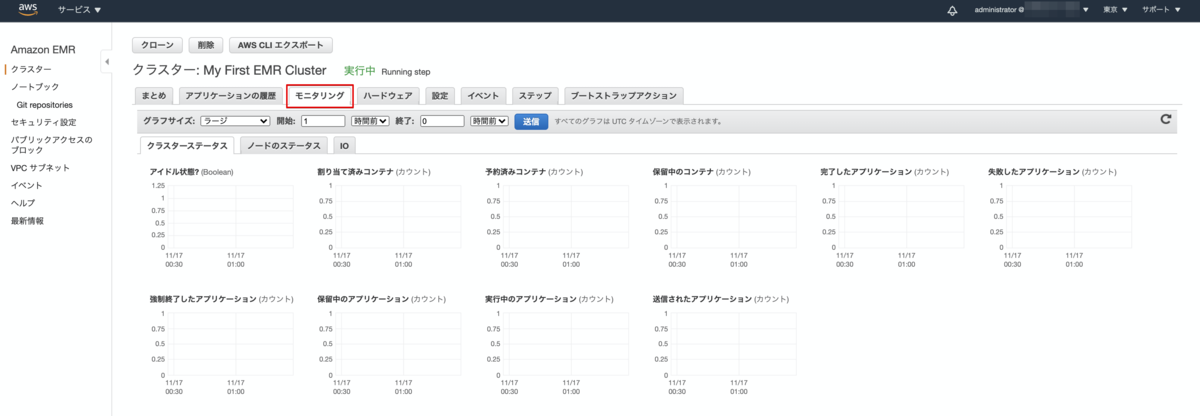Open the グラフサイズ ラージ dropdown
Screen dimensions: 1200x416
click(235, 121)
